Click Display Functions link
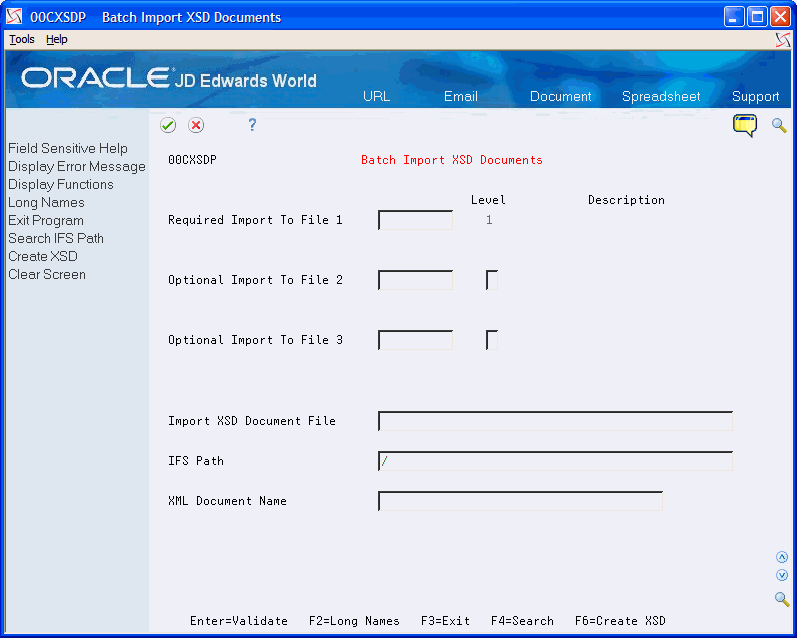 click(x=60, y=185)
